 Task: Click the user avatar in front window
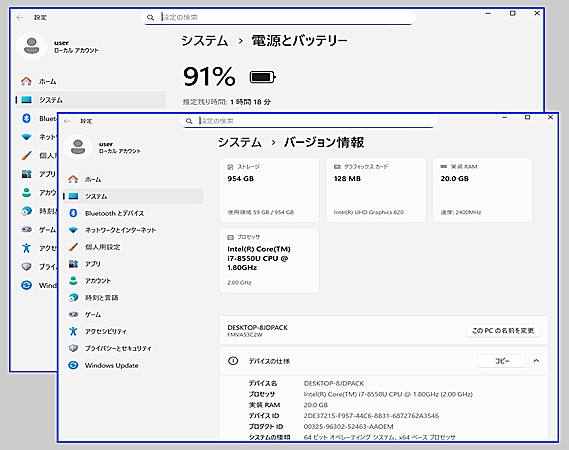tap(78, 147)
